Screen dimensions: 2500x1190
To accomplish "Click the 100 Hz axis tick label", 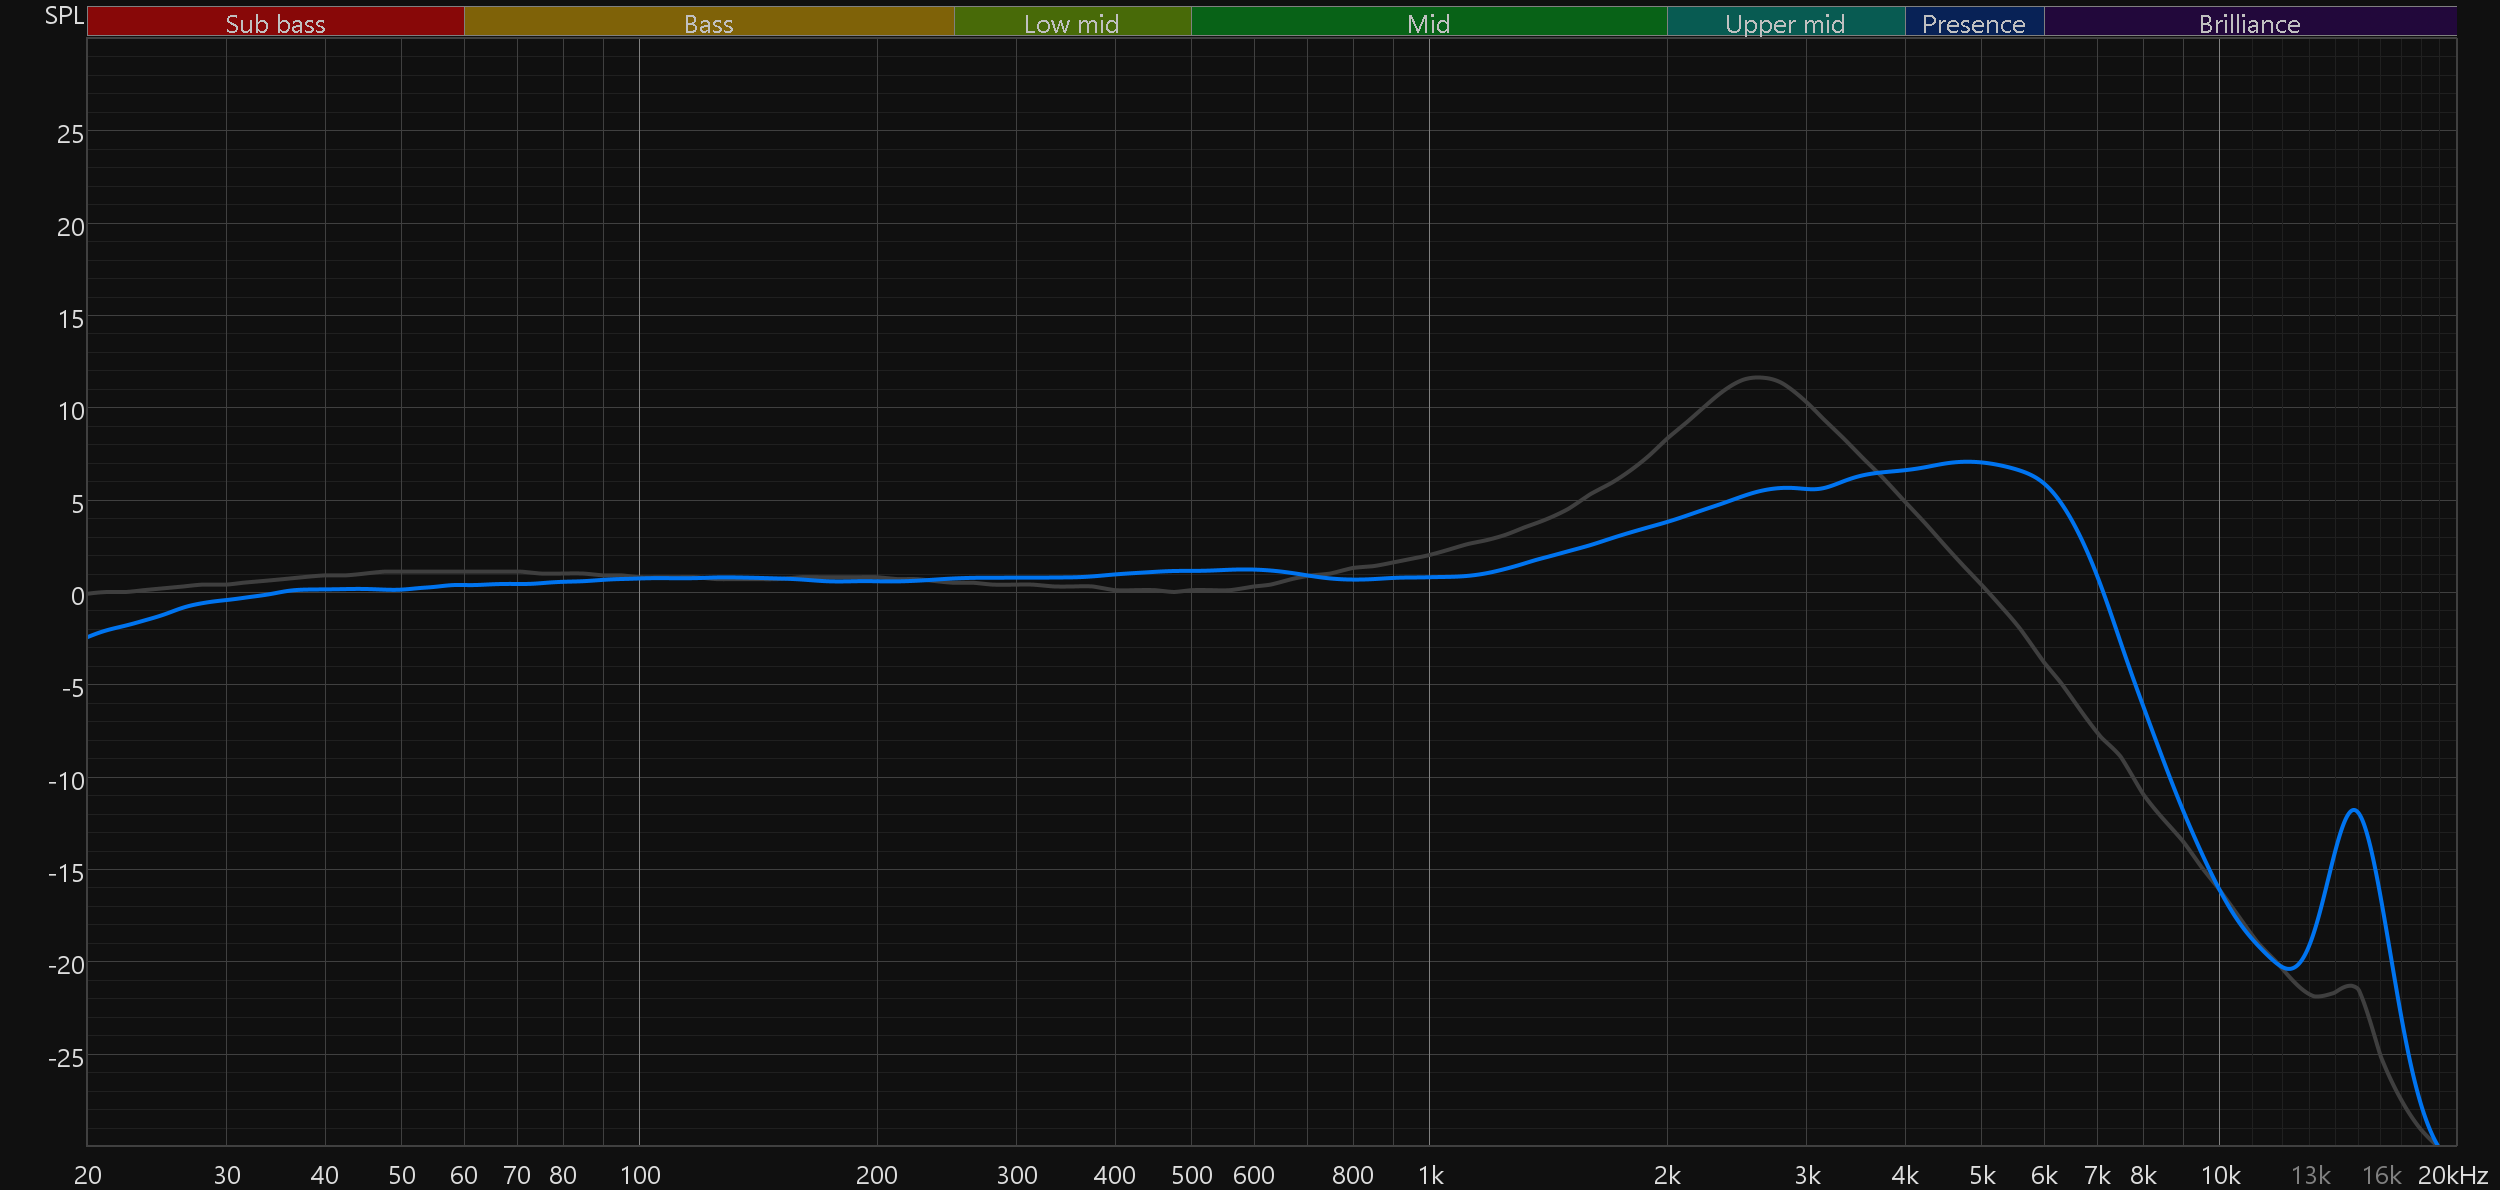I will [x=640, y=1175].
